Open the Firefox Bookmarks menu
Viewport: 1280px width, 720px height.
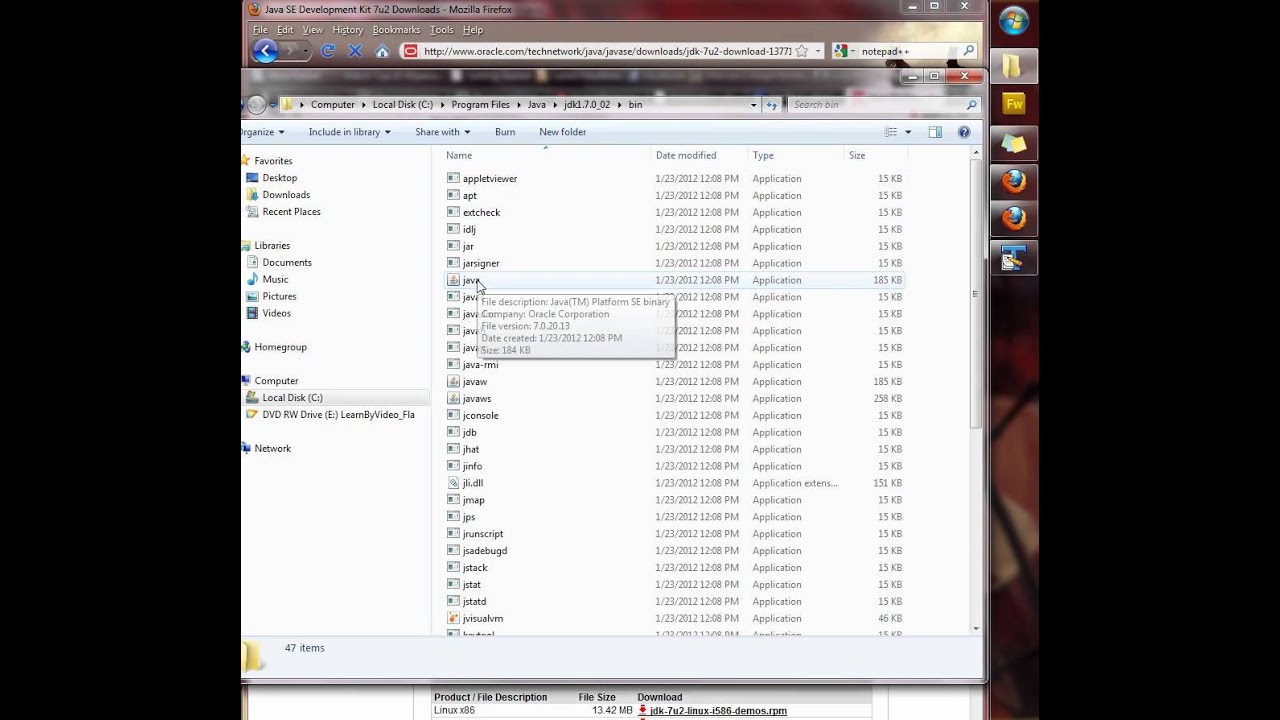click(x=396, y=30)
